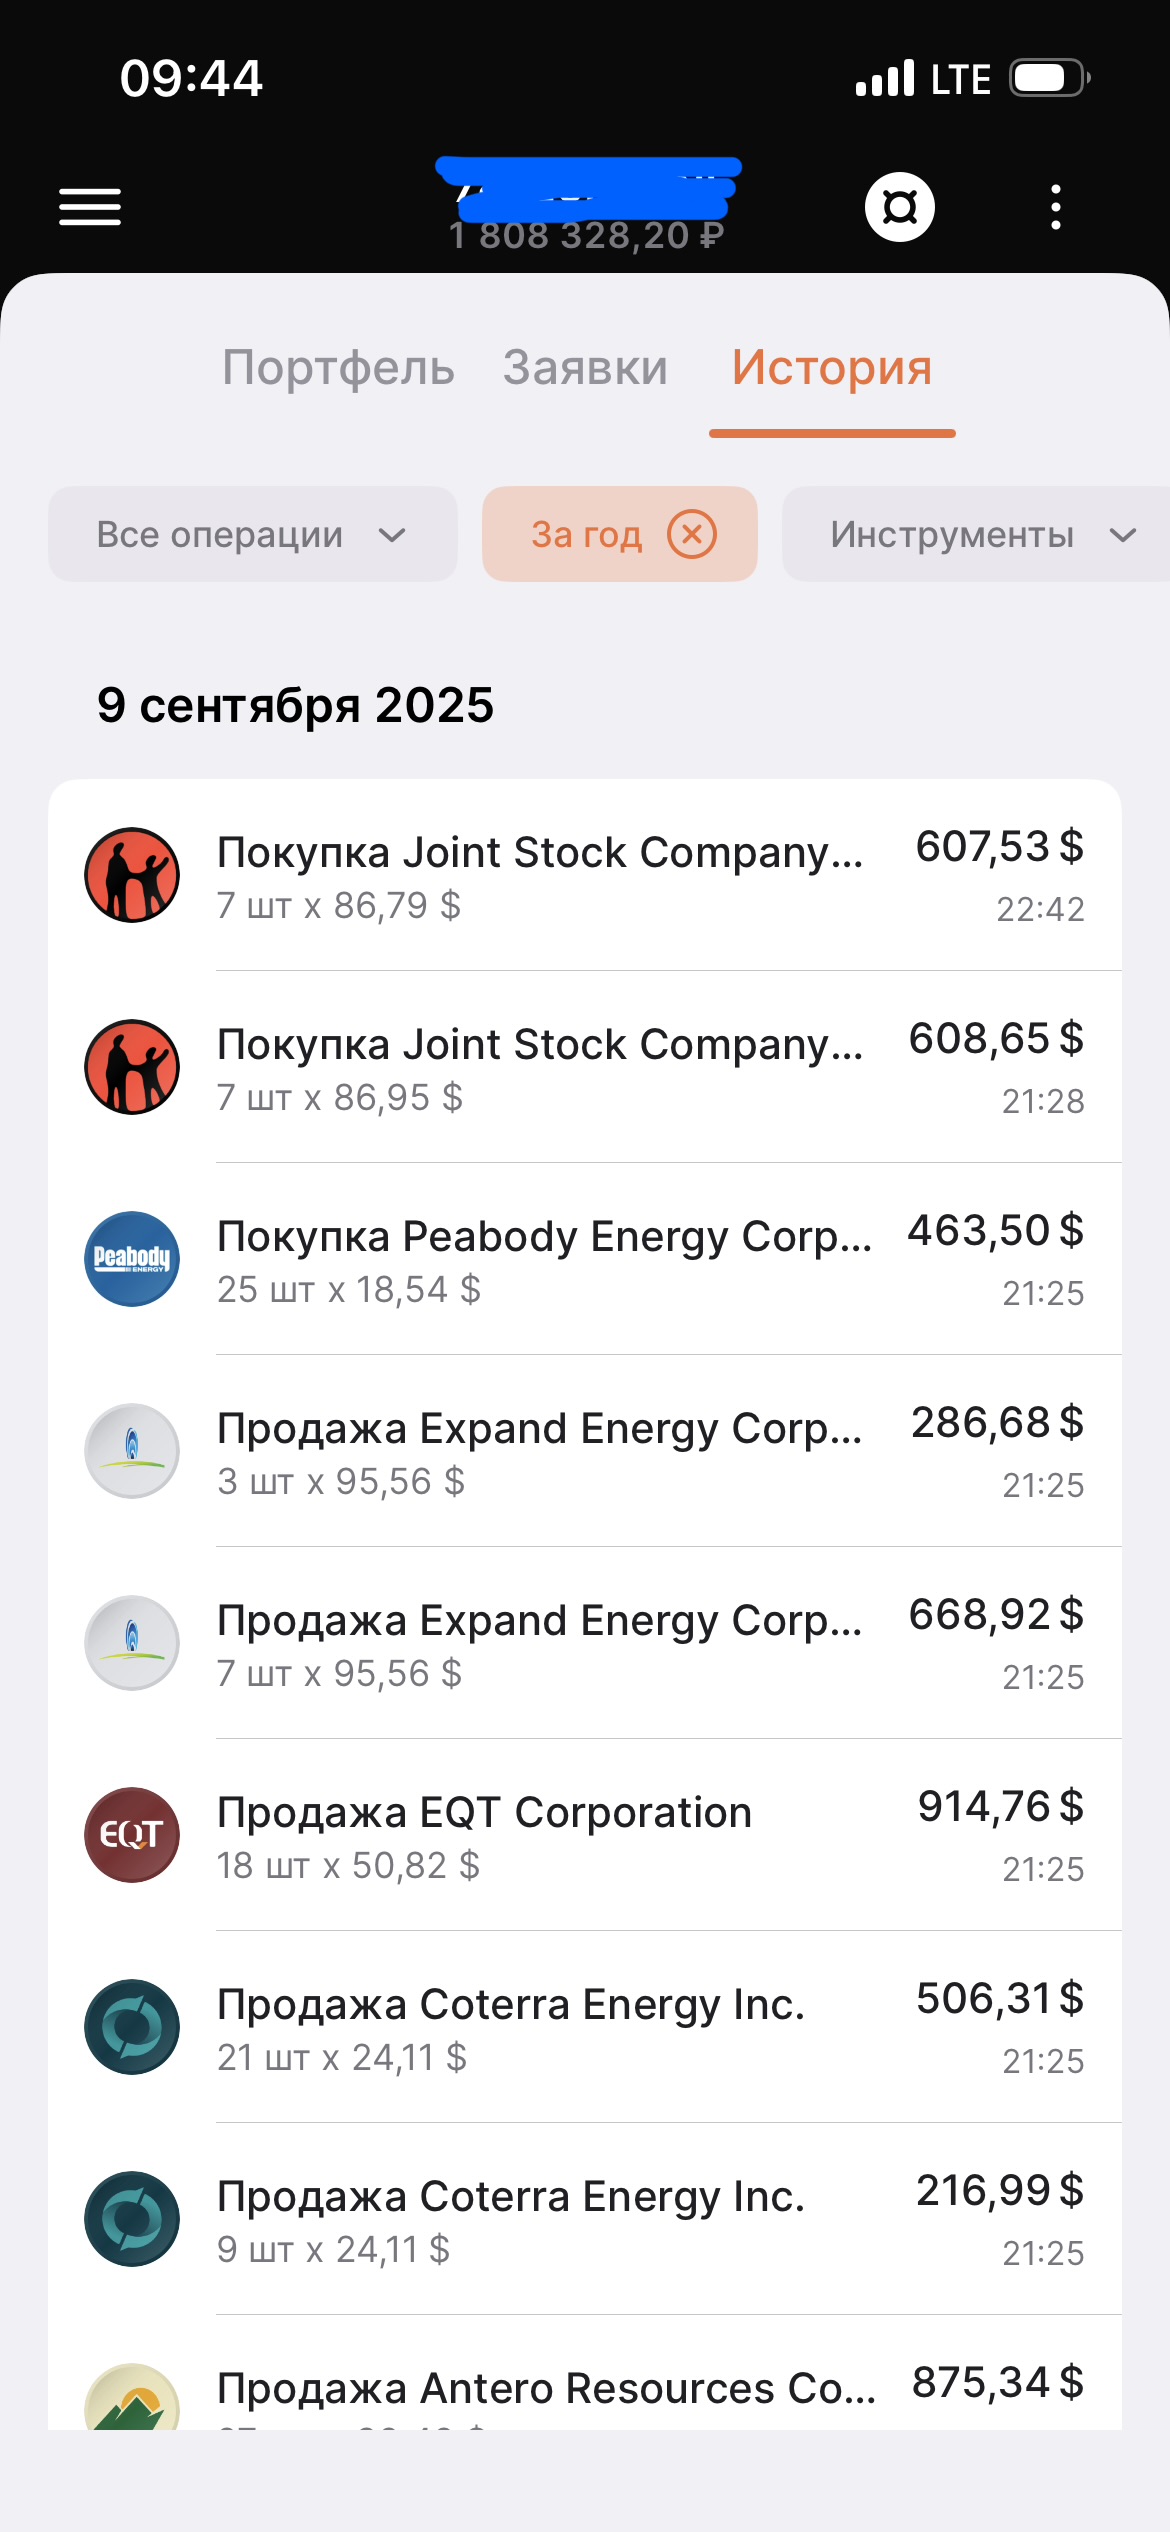The image size is (1170, 2532).
Task: Switch to the "Заявки" tab
Action: 585,368
